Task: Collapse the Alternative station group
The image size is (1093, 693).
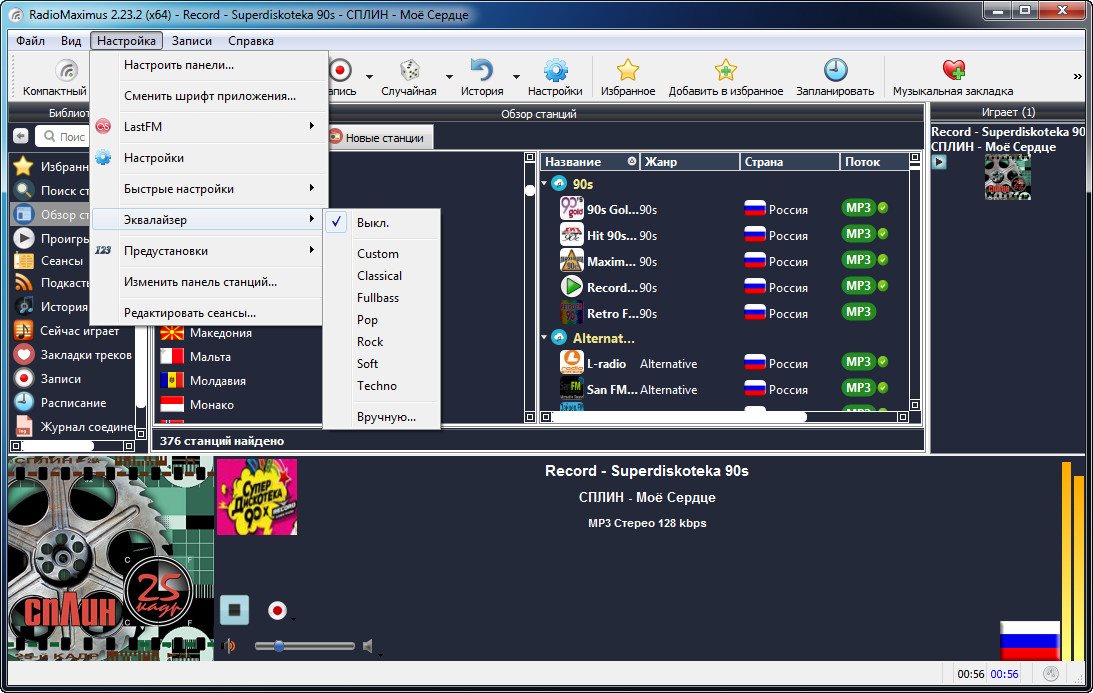Action: (544, 337)
